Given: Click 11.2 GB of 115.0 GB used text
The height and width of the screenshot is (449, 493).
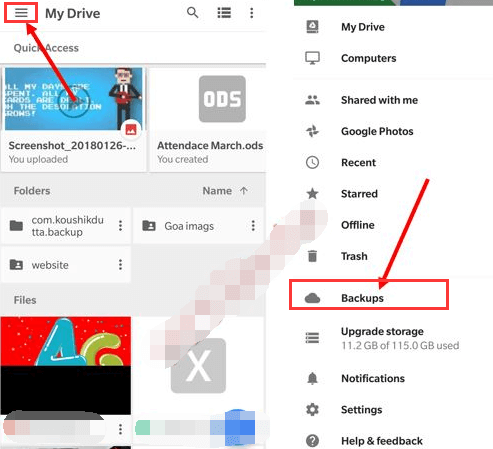Looking at the screenshot, I should tap(400, 345).
